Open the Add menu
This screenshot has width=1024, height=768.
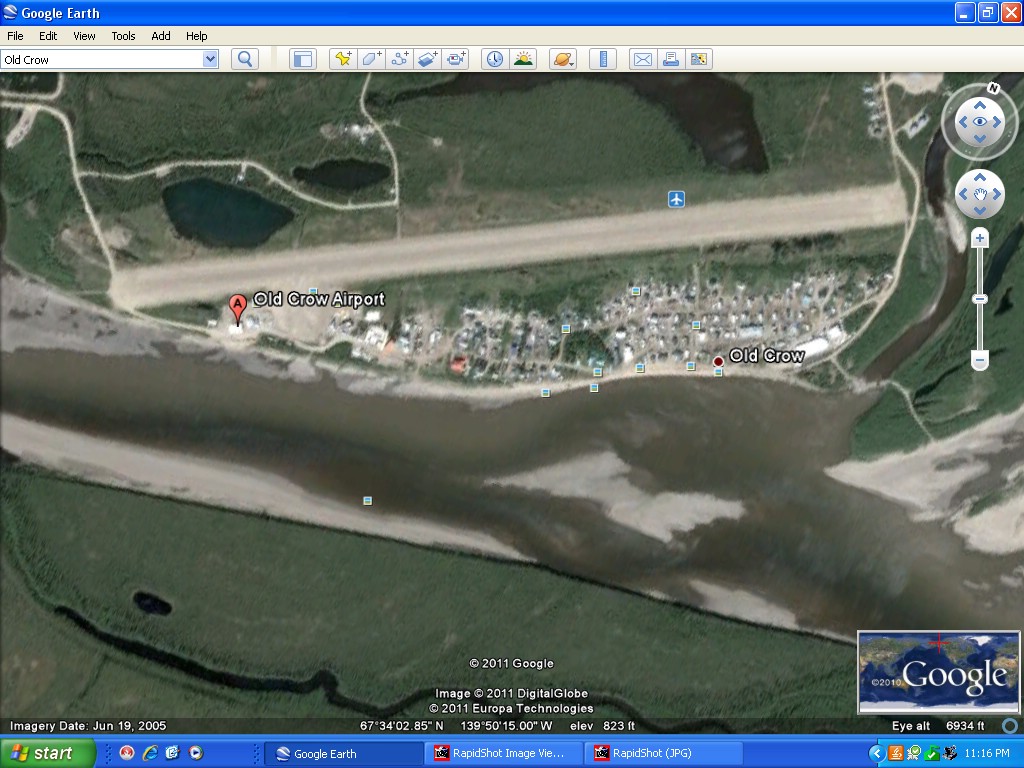click(x=161, y=36)
